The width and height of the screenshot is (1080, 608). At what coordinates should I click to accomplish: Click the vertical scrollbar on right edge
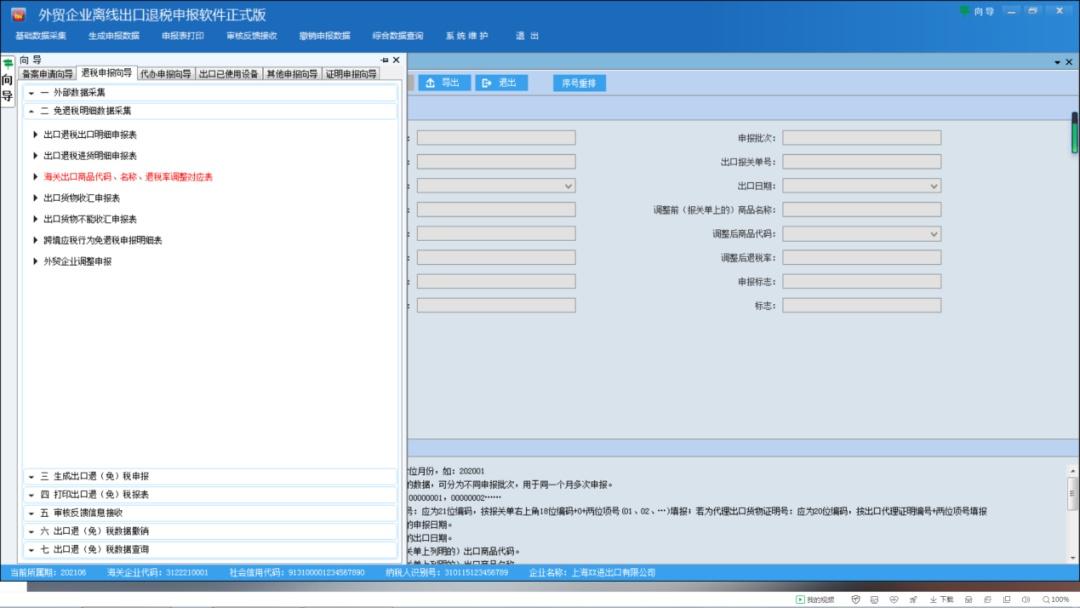1074,135
